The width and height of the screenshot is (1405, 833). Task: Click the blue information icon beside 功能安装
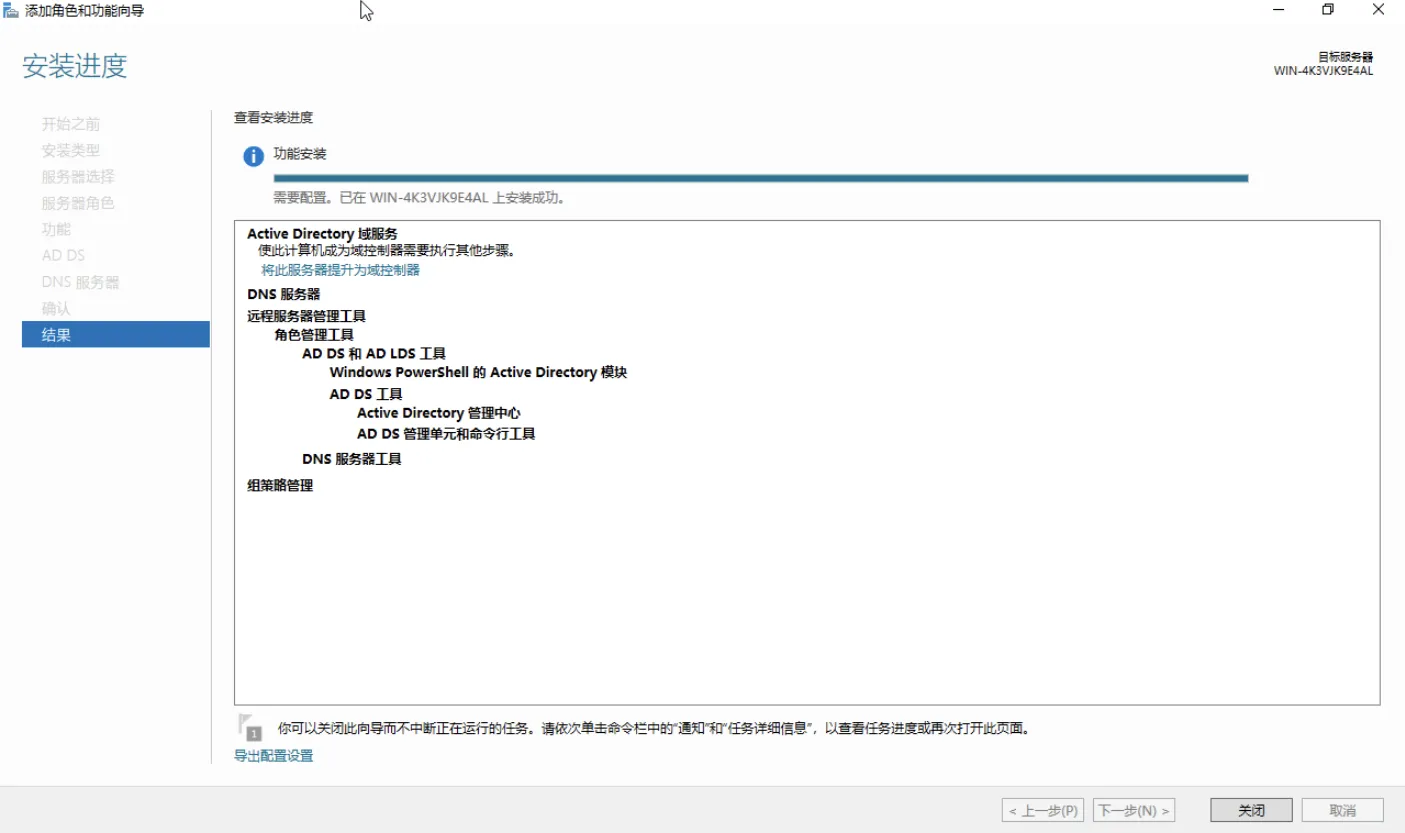click(254, 156)
